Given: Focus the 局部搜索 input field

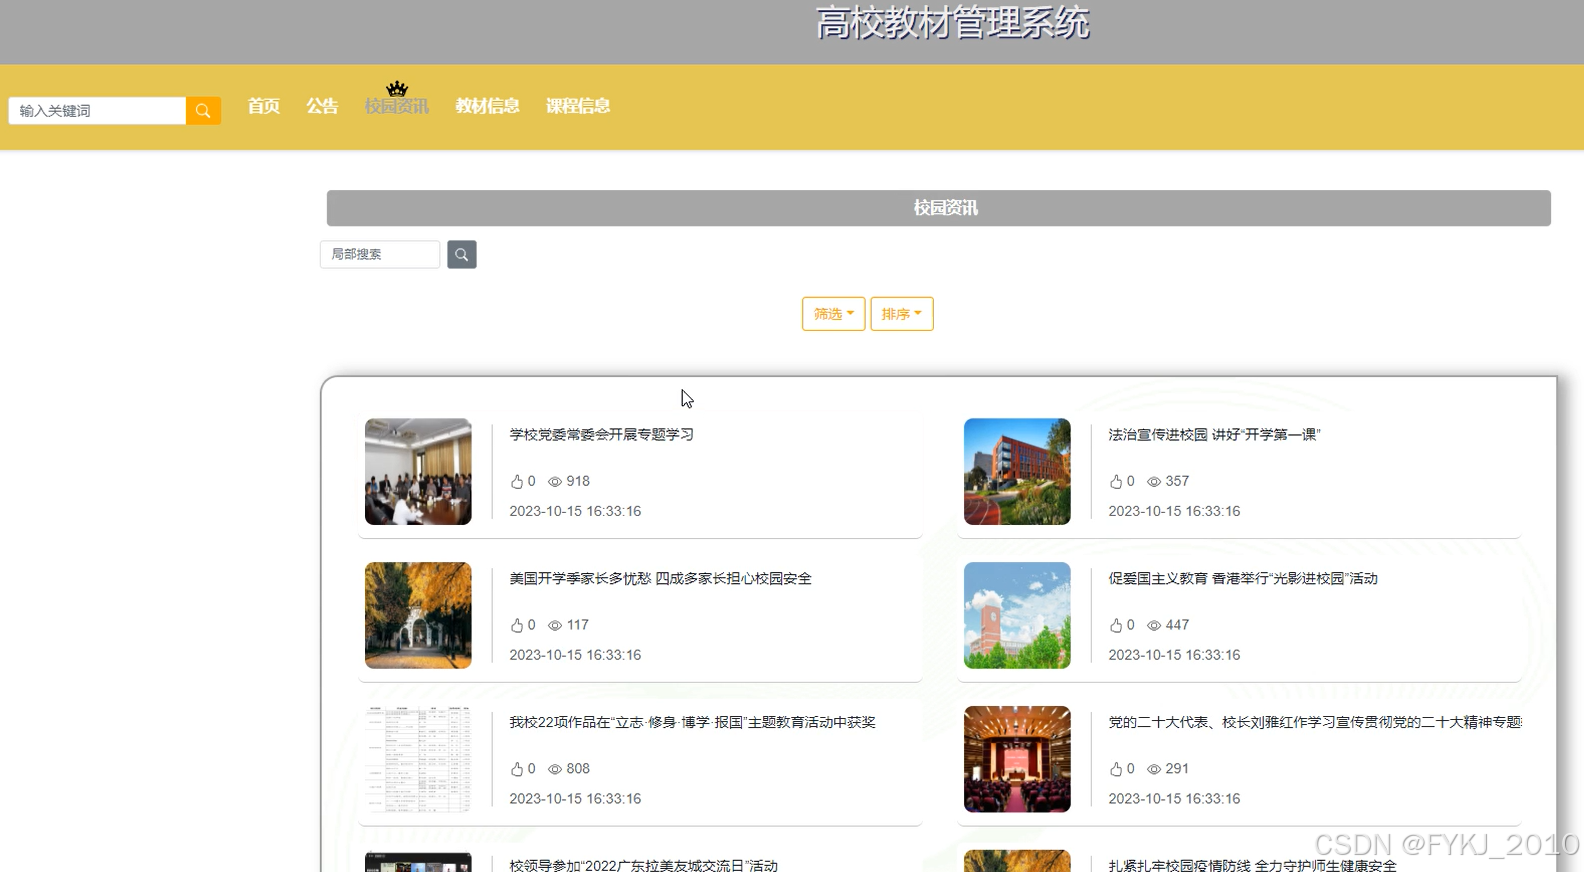Looking at the screenshot, I should (380, 254).
